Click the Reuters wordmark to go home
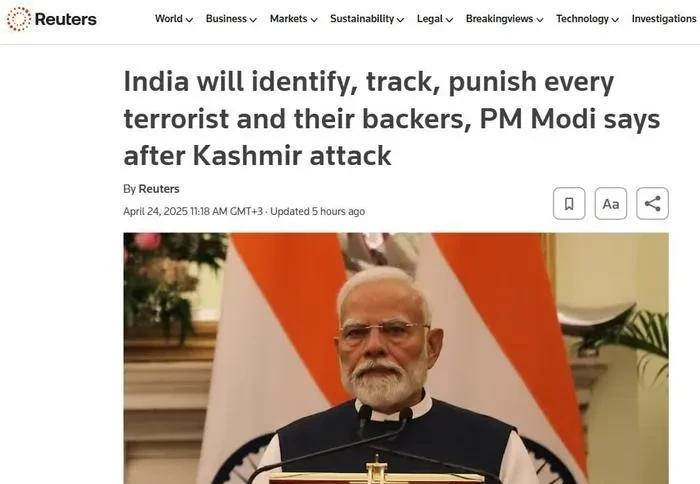The width and height of the screenshot is (700, 484). point(66,19)
